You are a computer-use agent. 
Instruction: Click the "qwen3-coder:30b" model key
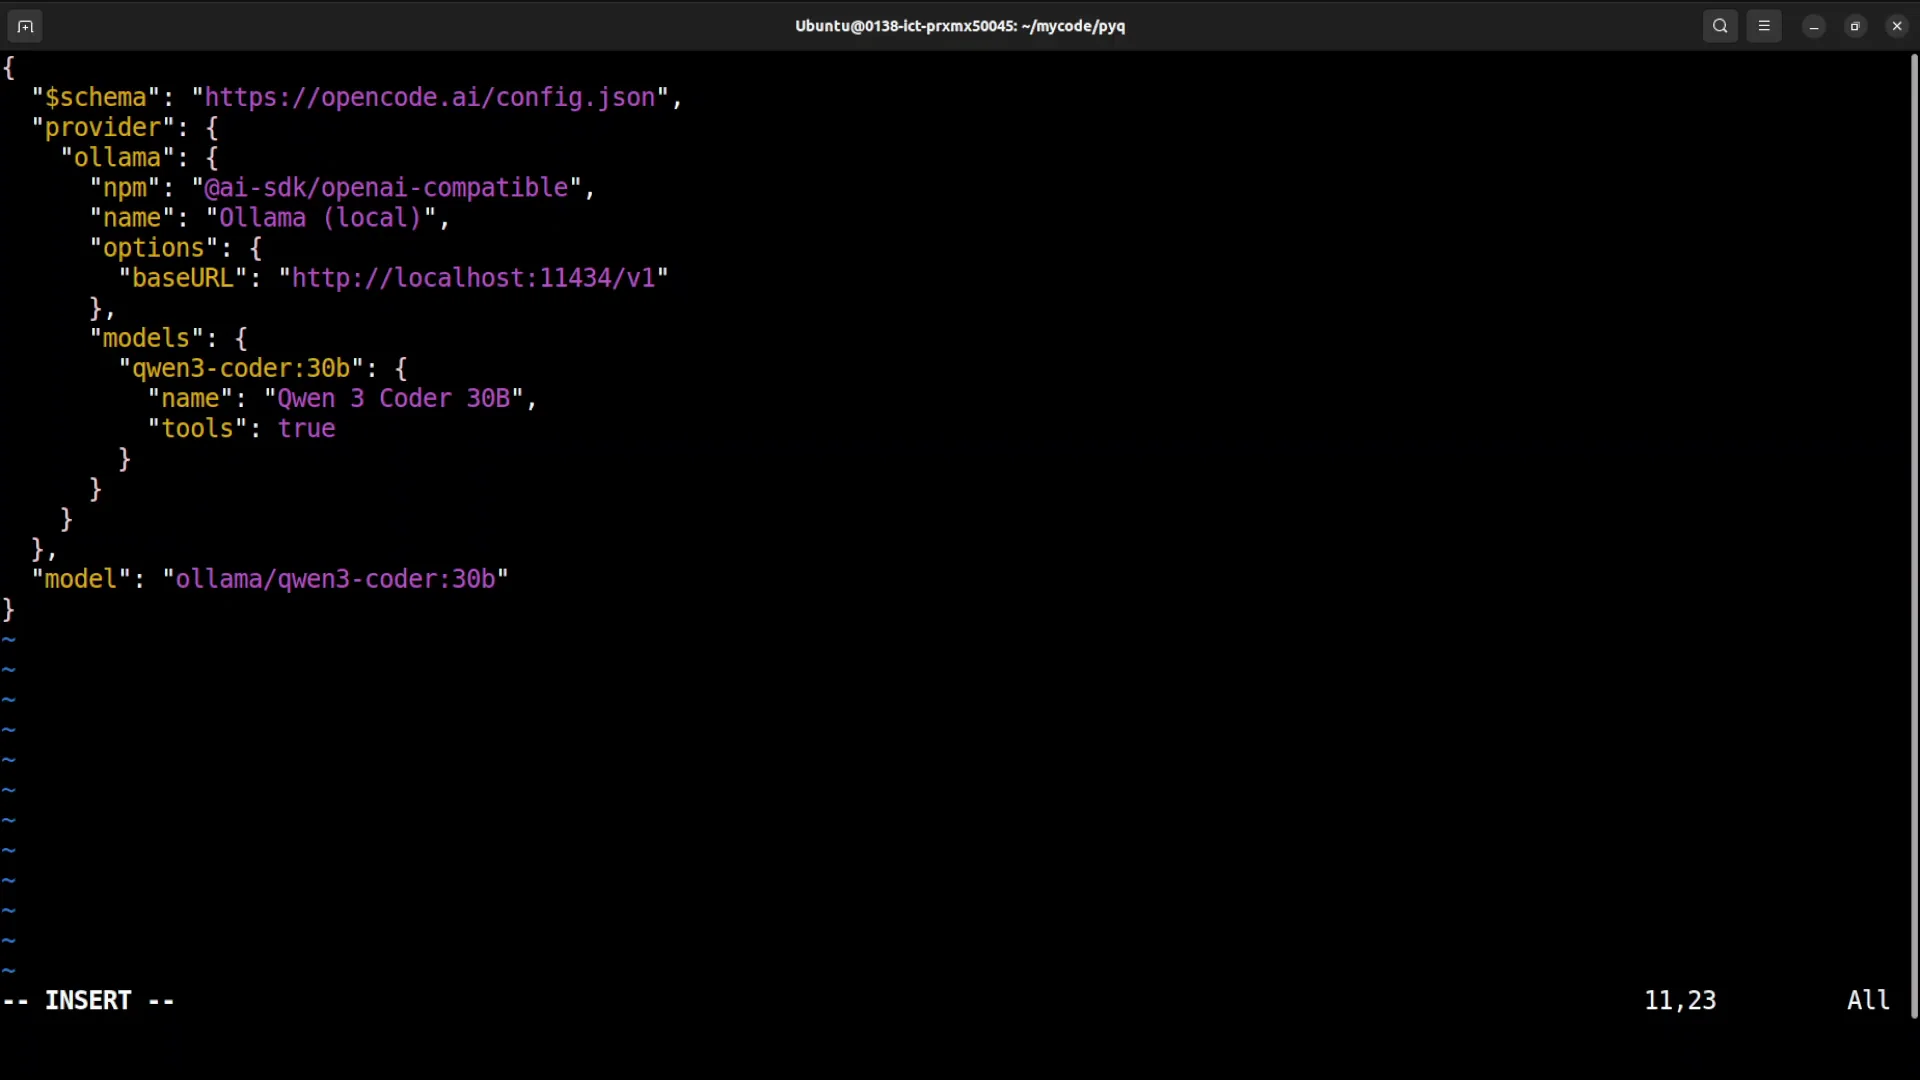pyautogui.click(x=241, y=368)
